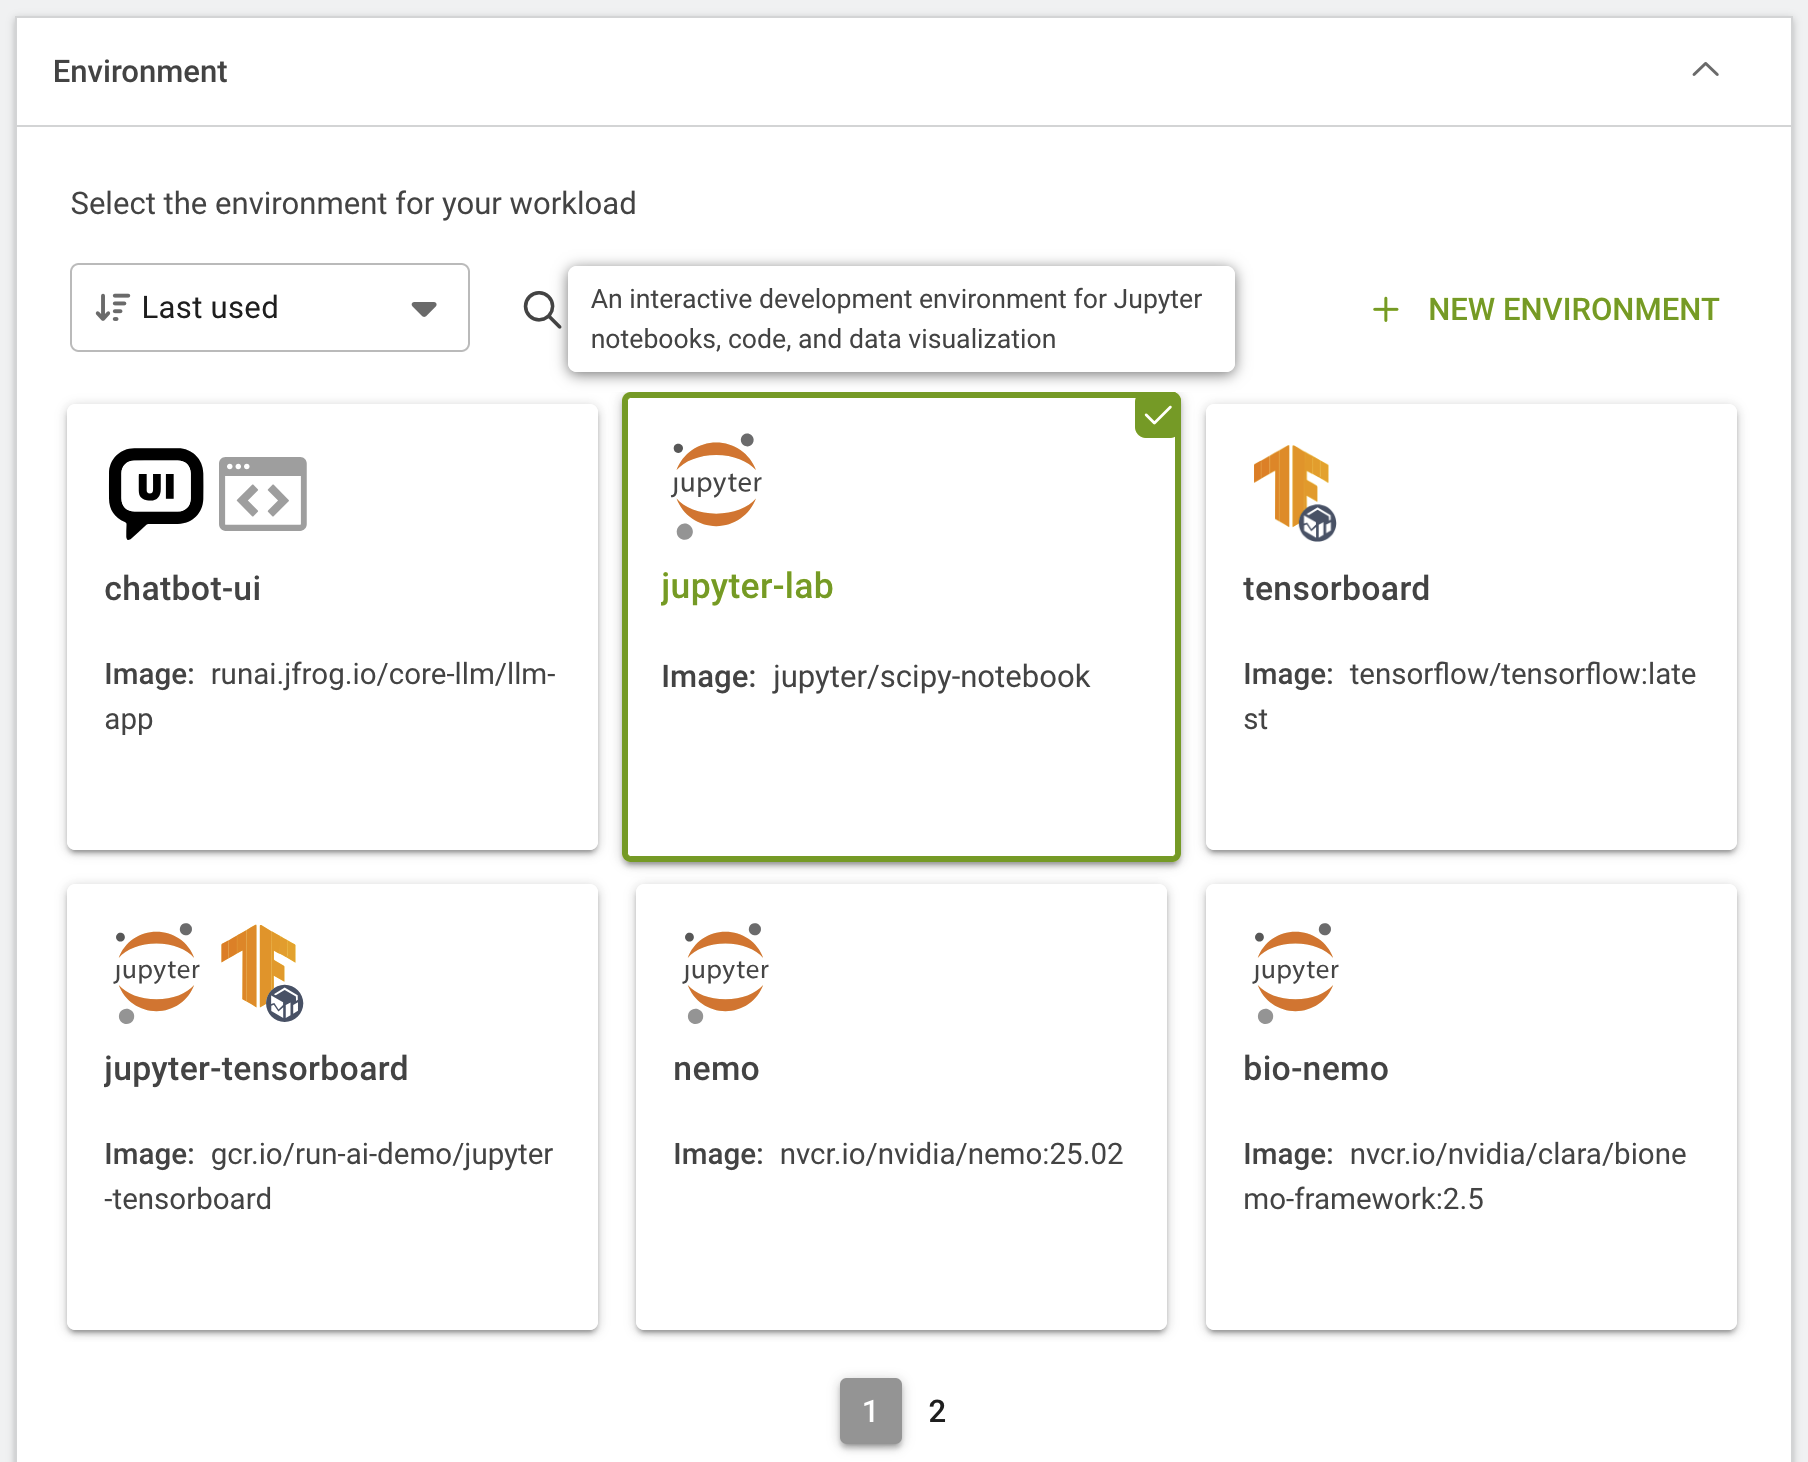Click the Jupyter logo on nemo card
The image size is (1808, 1462).
point(726,973)
